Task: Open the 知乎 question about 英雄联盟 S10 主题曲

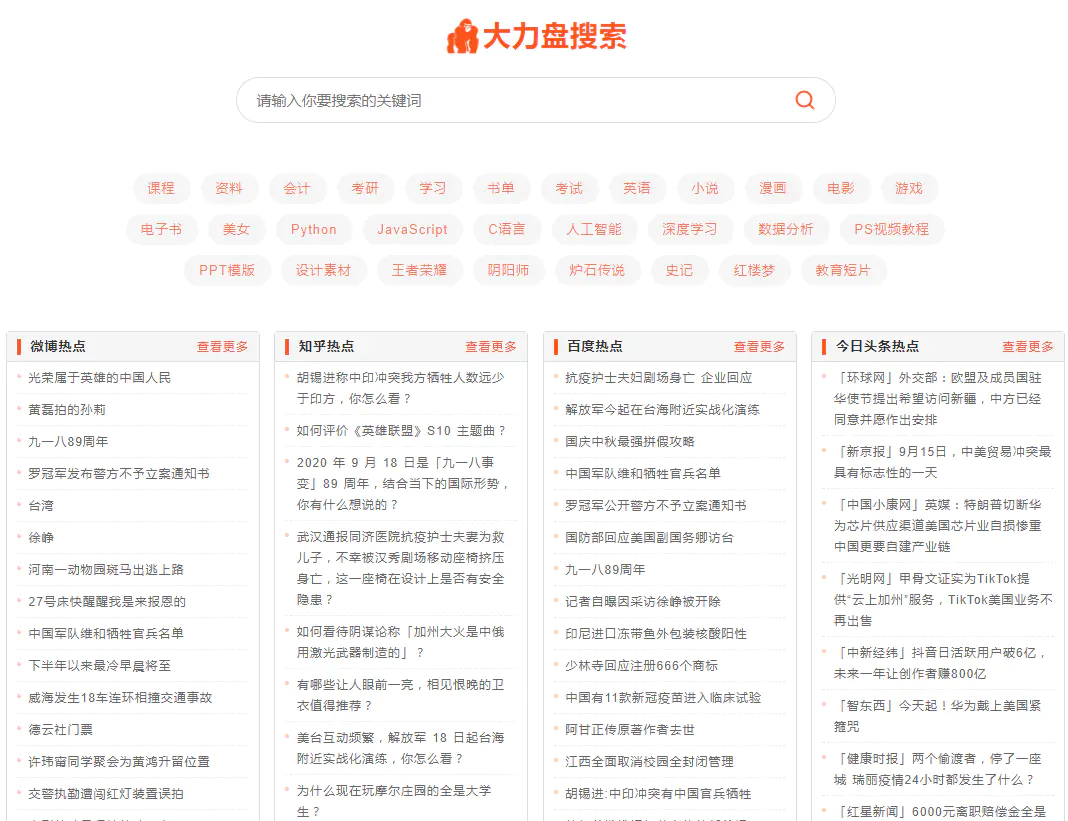Action: click(401, 431)
